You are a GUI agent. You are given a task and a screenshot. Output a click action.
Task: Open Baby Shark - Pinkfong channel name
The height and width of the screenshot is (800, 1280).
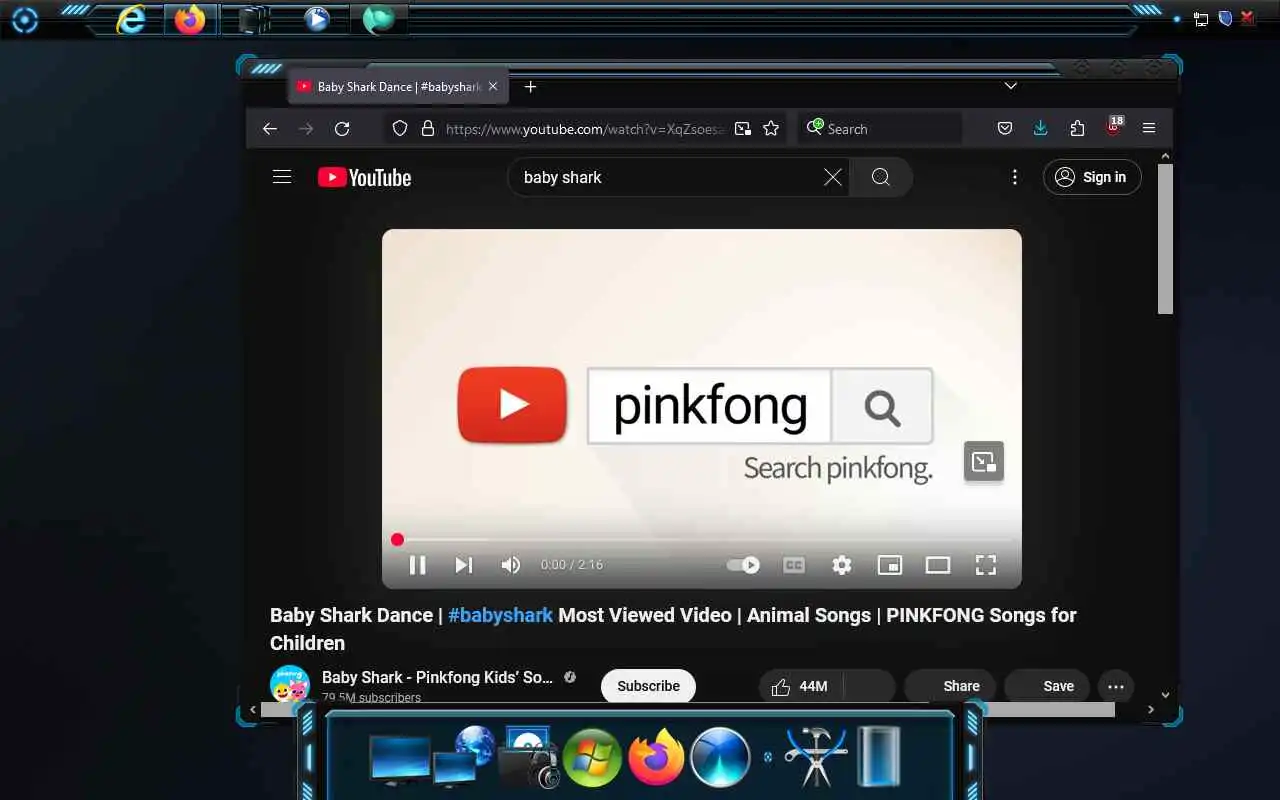pyautogui.click(x=437, y=677)
